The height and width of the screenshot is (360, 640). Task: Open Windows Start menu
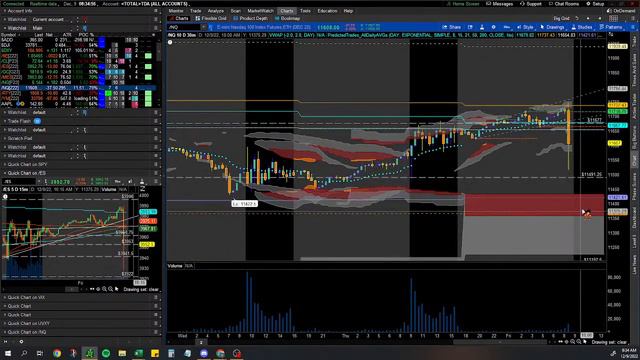coord(8,353)
